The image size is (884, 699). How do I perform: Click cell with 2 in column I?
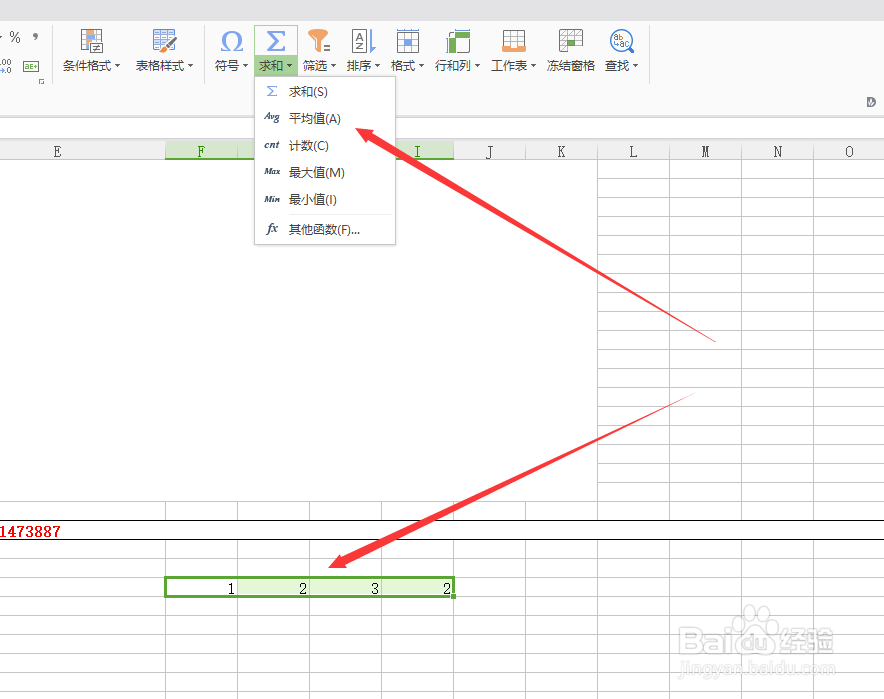418,588
